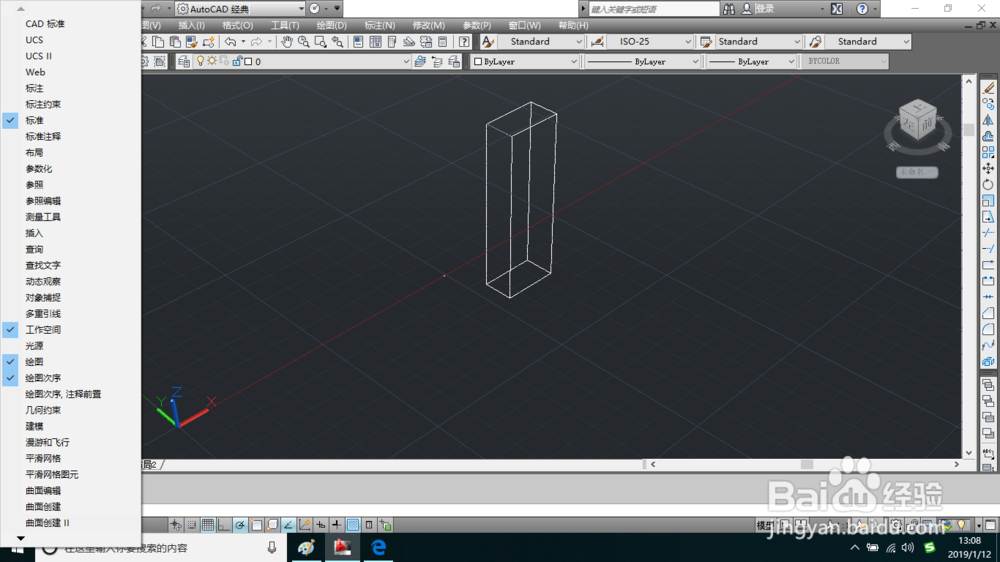Open the 格式(O) menu
The height and width of the screenshot is (562, 1000).
[x=237, y=26]
